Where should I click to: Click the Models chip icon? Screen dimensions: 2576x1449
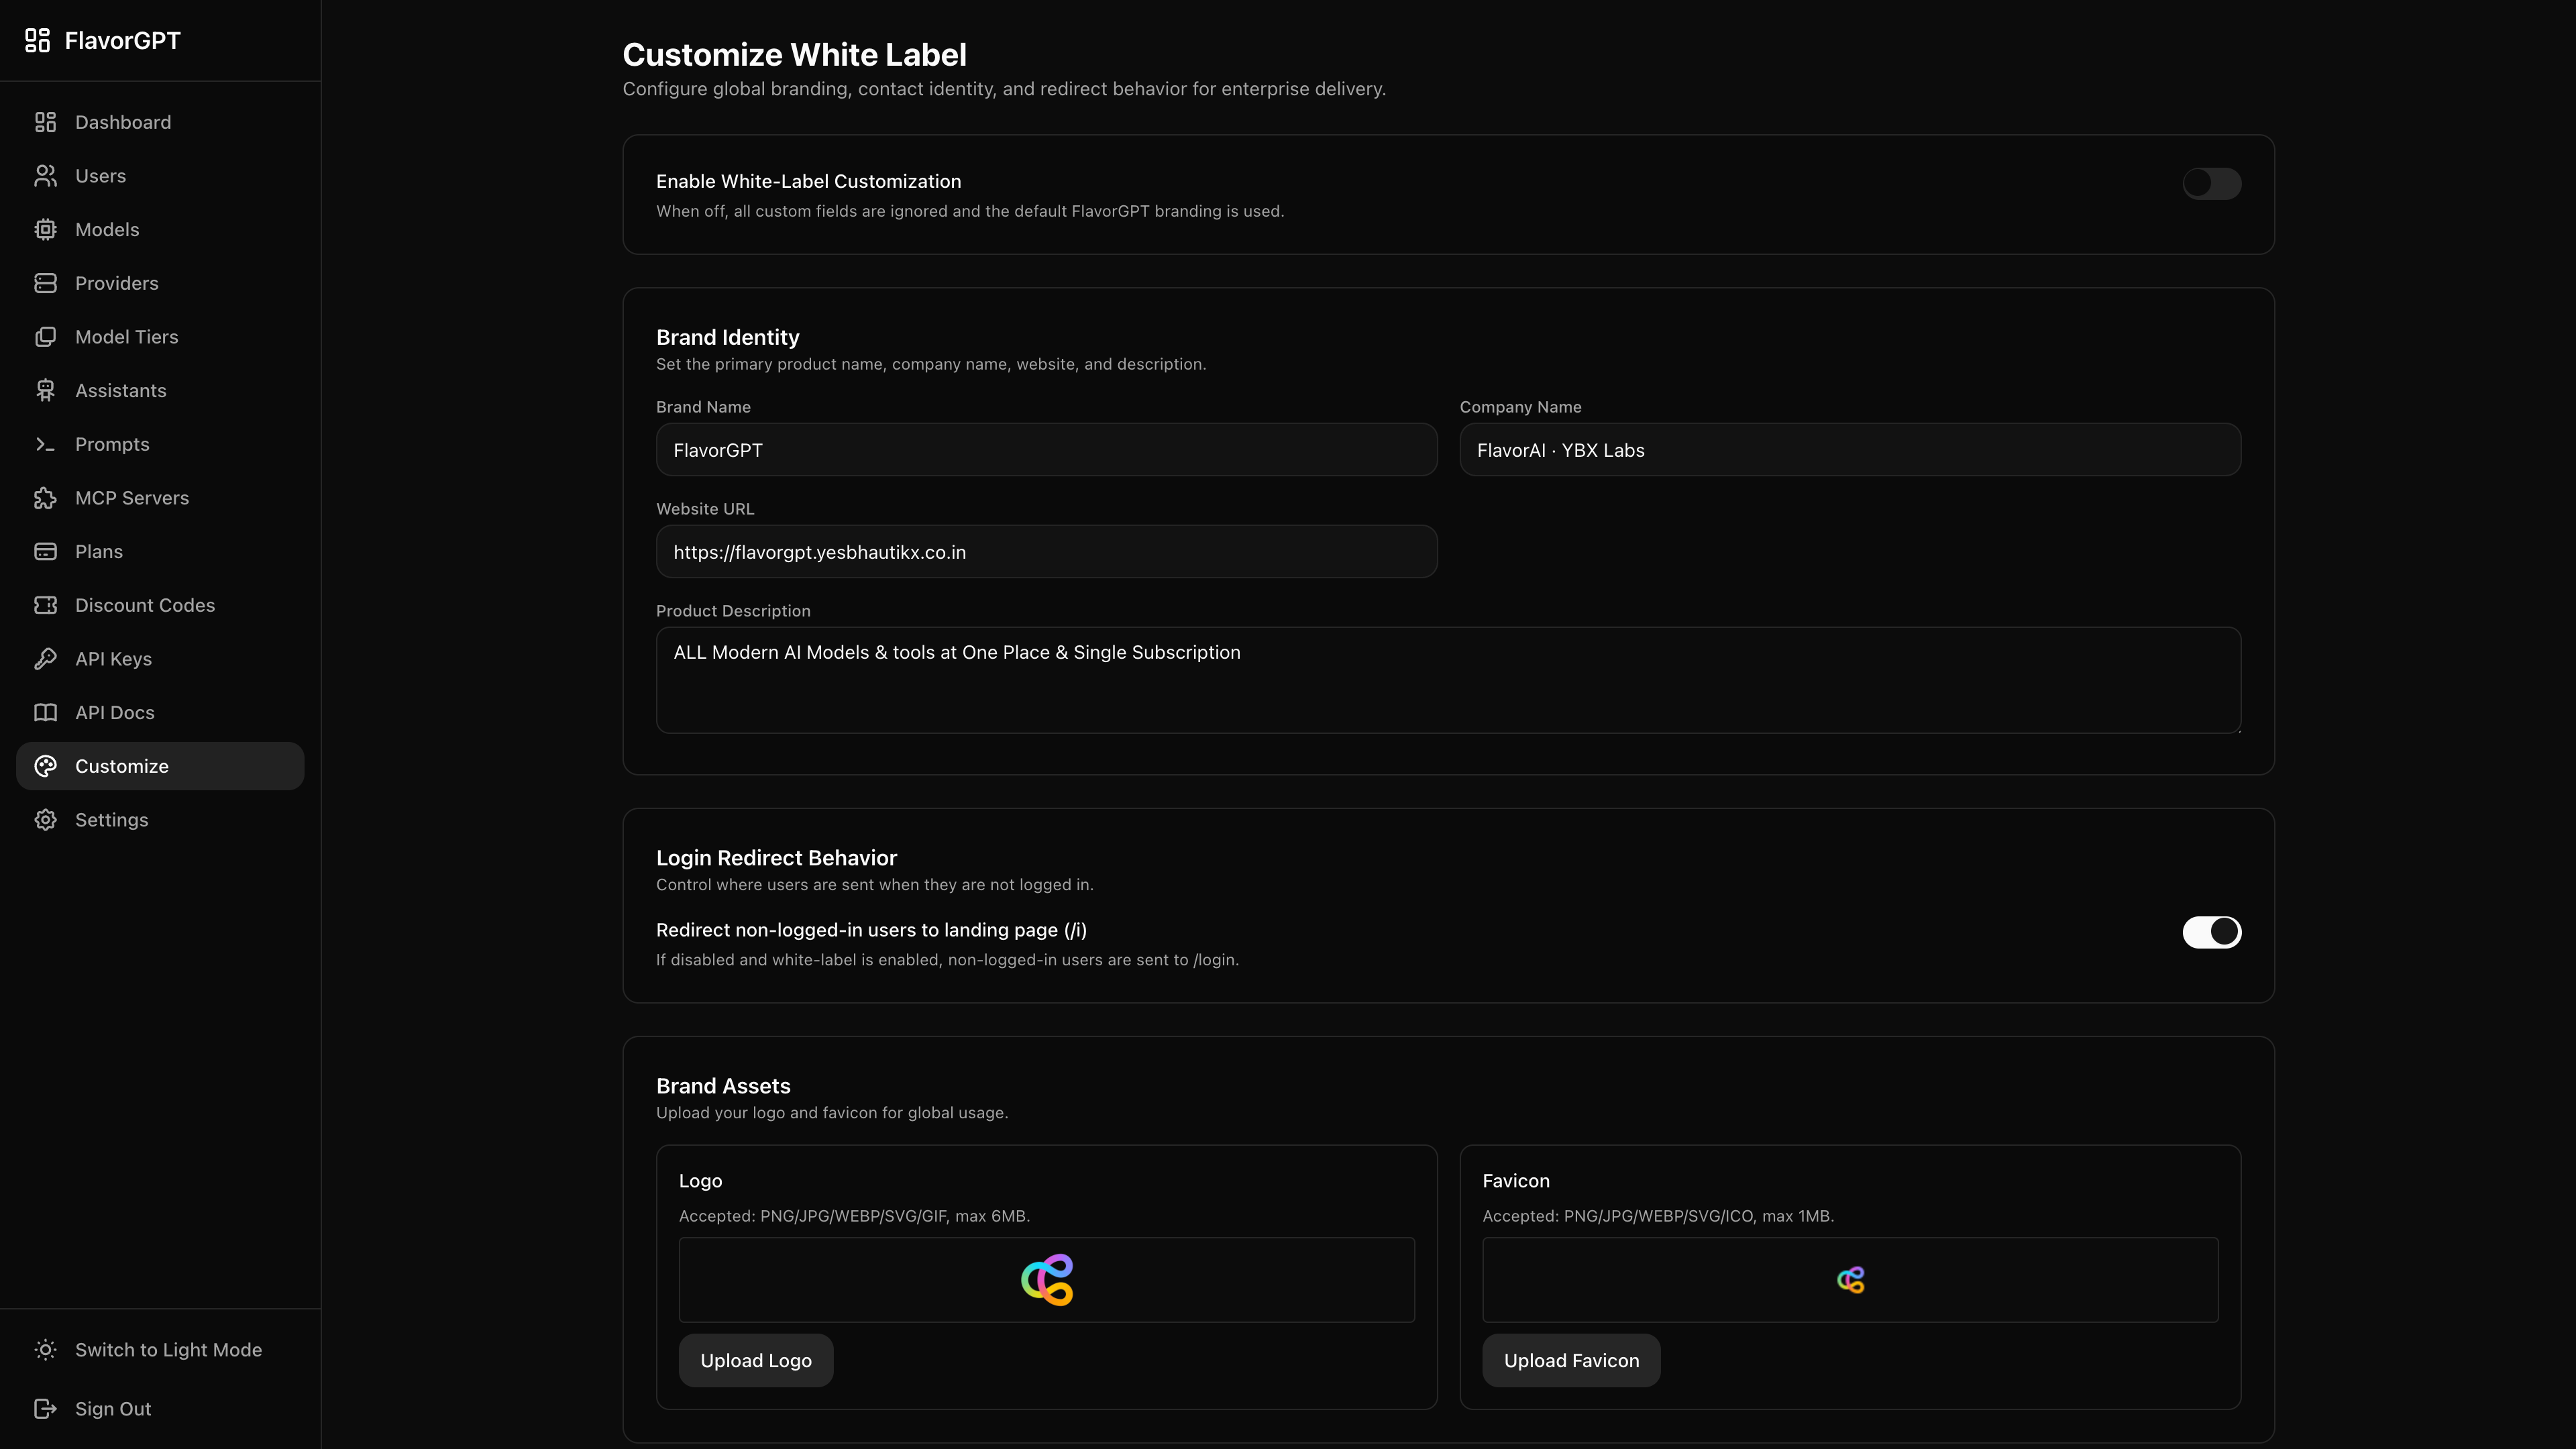coord(45,230)
